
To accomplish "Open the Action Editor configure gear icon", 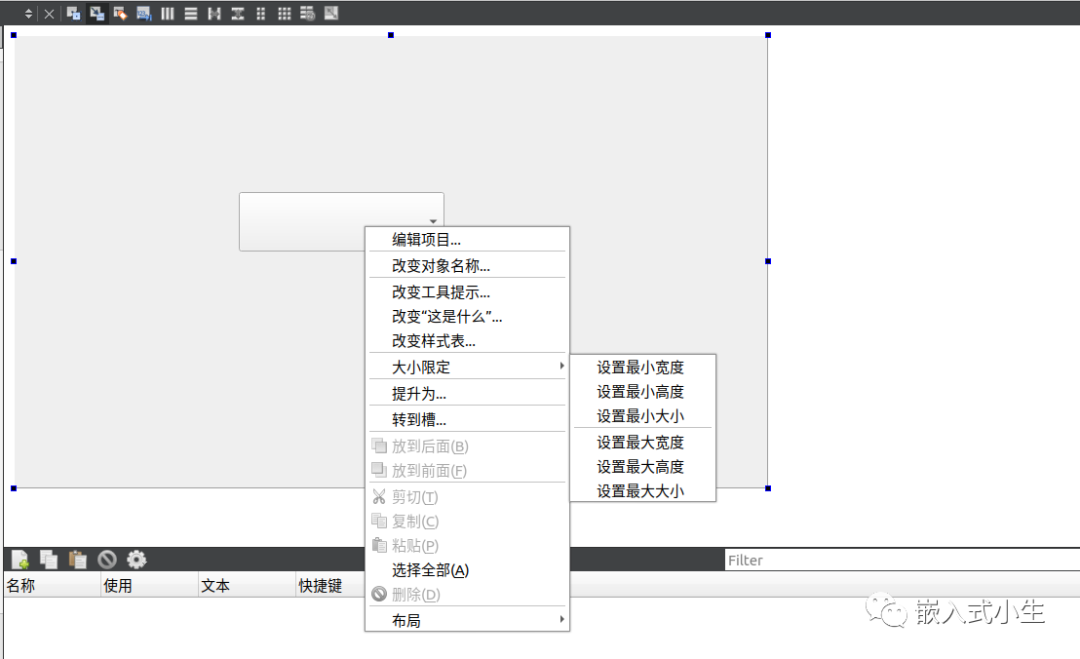I will (138, 560).
